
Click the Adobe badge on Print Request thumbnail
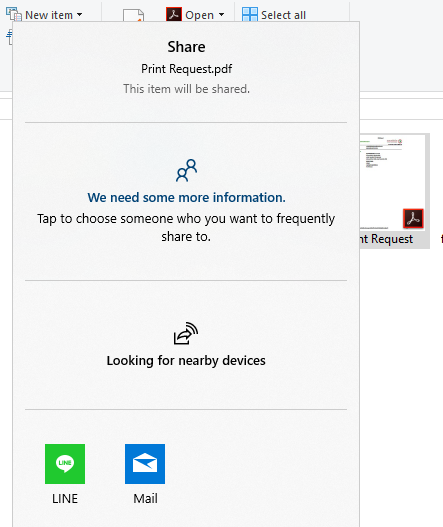tap(413, 218)
